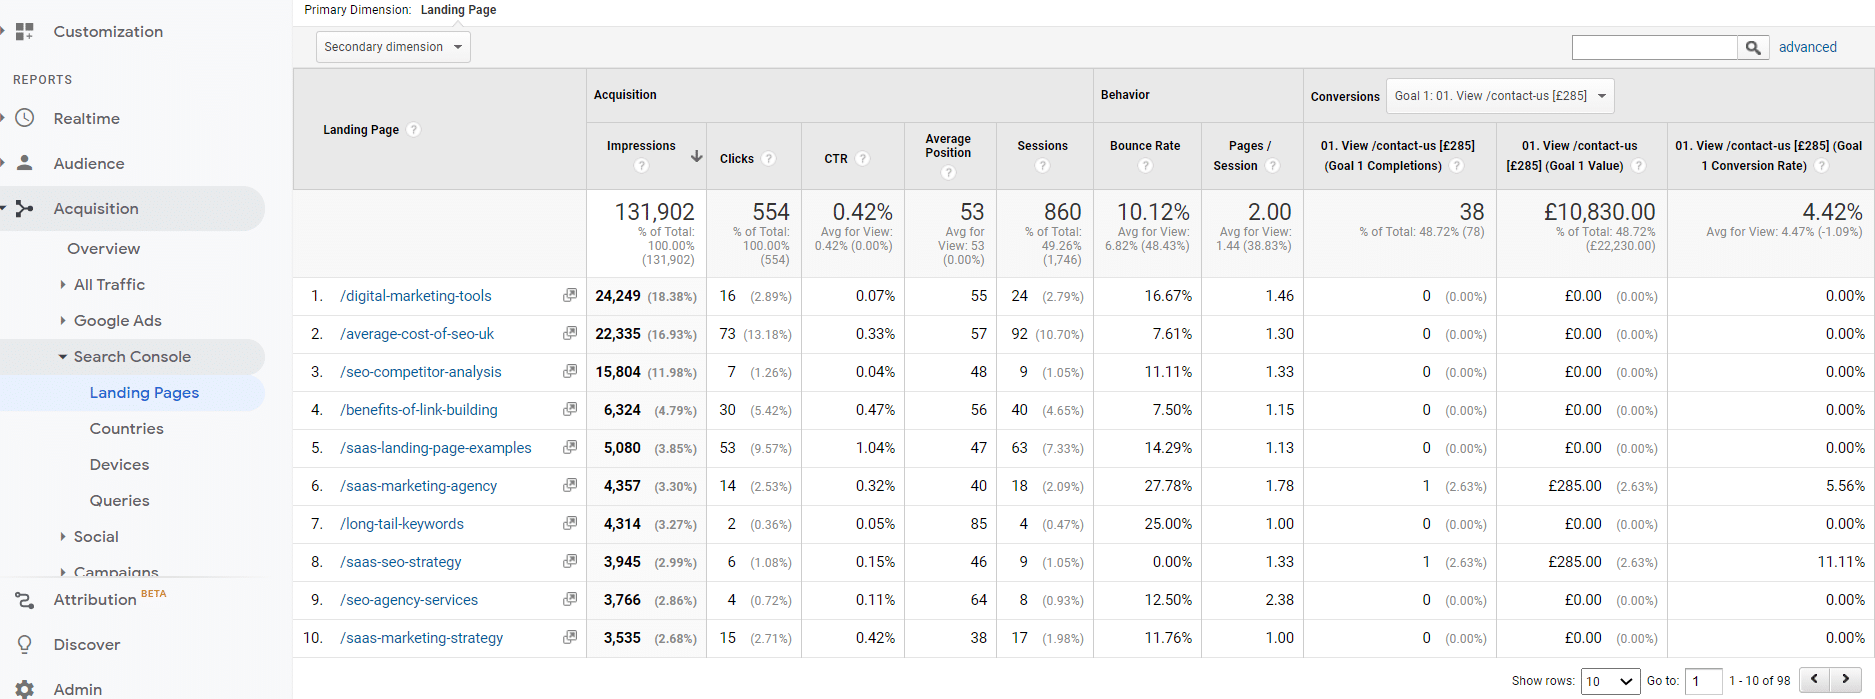Screen dimensions: 1875x699
Task: Click the search magnifier button
Action: pos(1753,47)
